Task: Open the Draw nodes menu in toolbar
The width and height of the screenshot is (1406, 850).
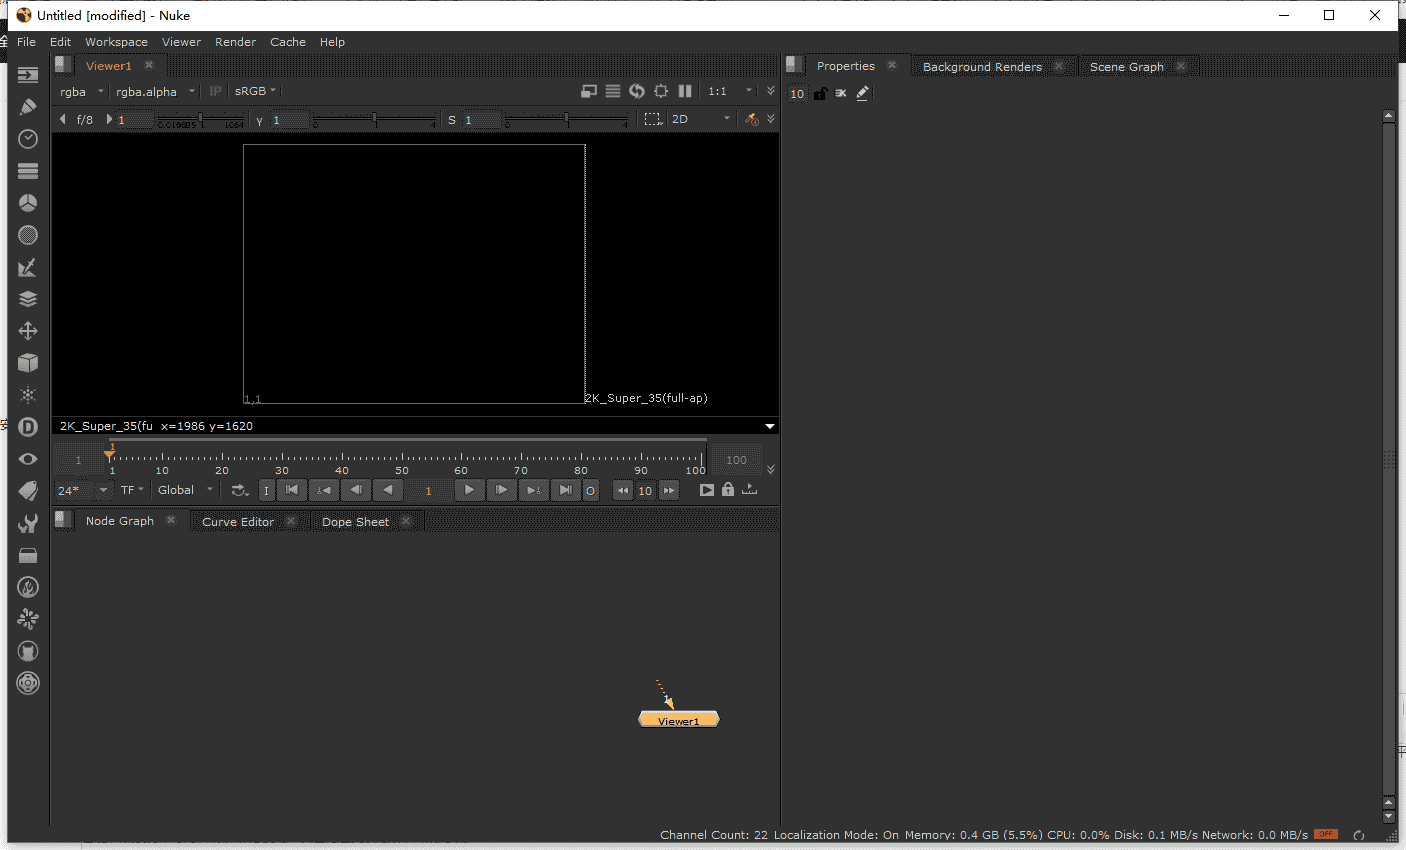Action: [x=28, y=107]
